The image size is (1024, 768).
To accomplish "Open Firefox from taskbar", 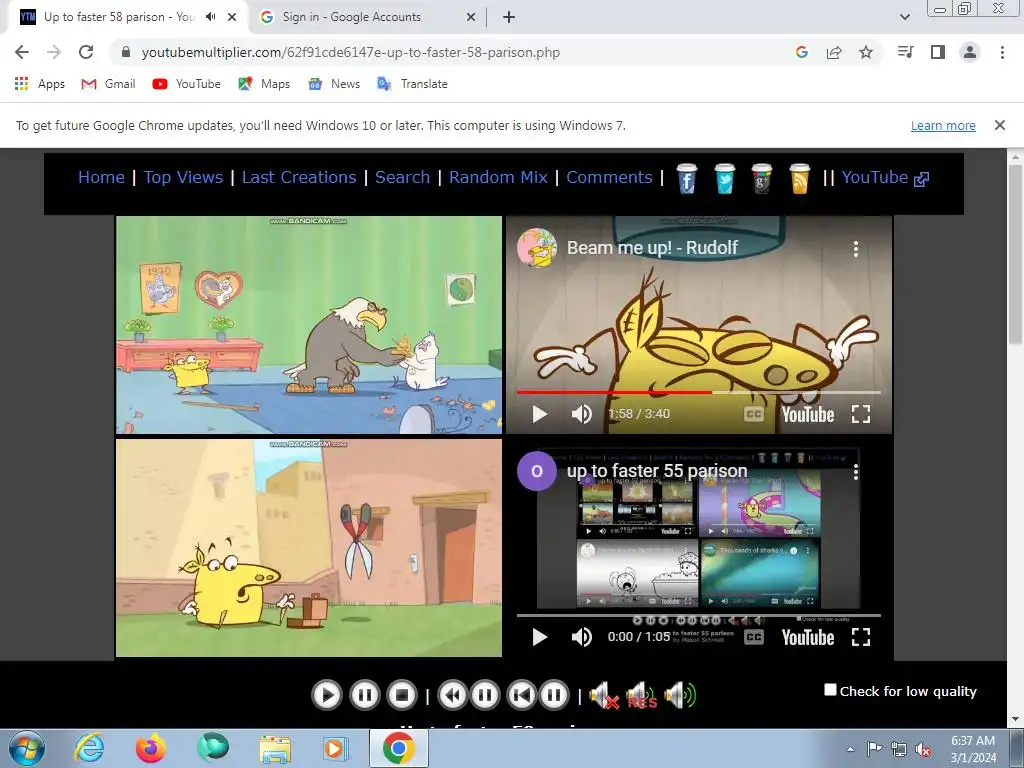I will click(x=151, y=748).
